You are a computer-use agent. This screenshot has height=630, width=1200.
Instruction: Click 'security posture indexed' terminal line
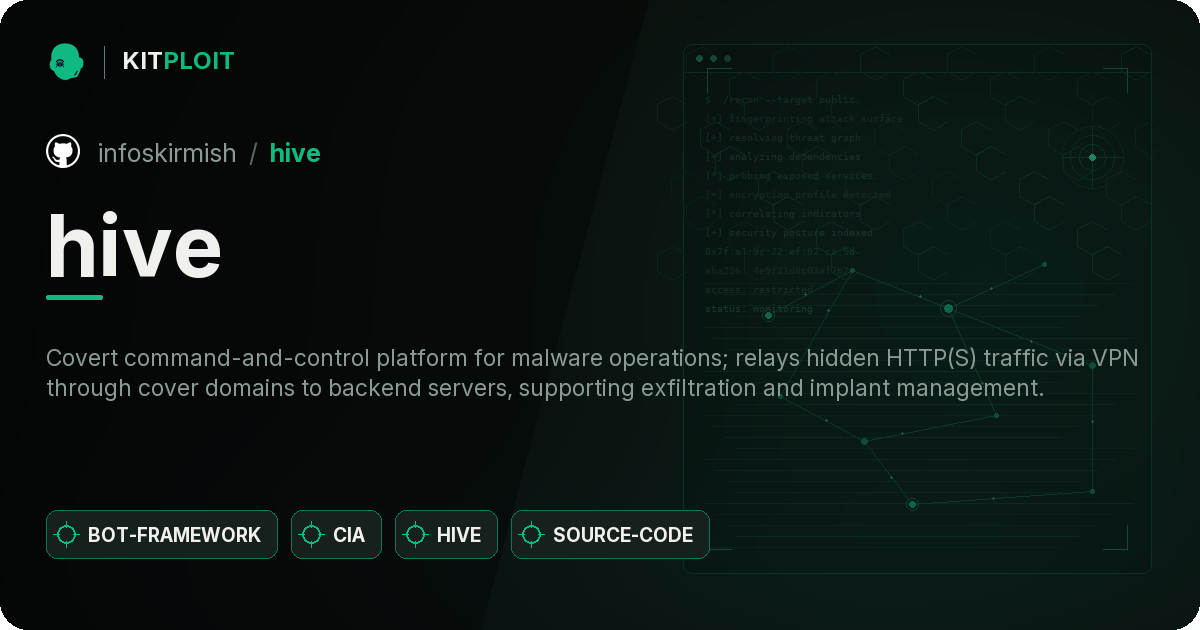[x=789, y=233]
